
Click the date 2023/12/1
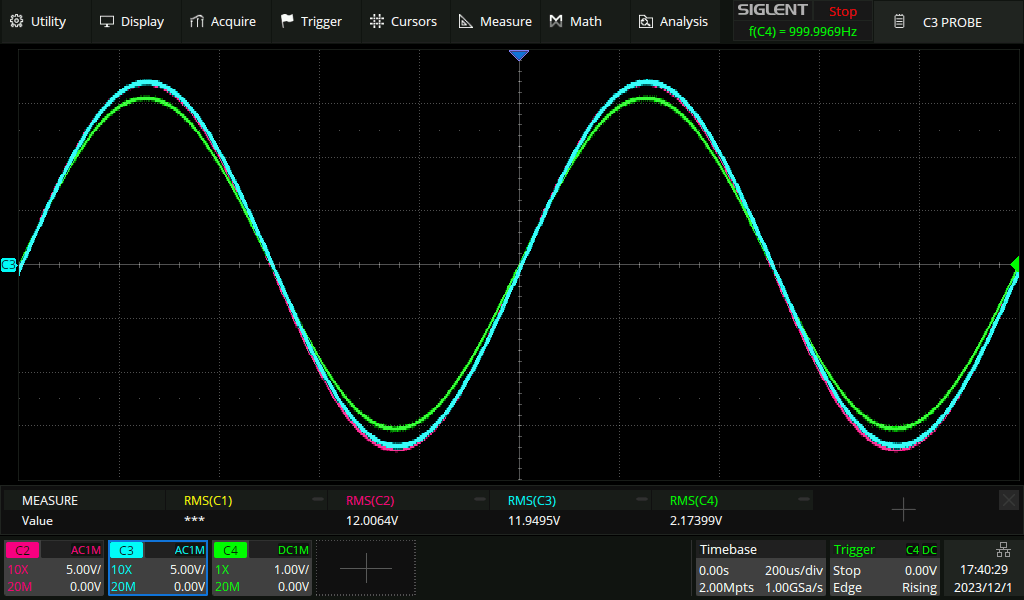[x=982, y=588]
